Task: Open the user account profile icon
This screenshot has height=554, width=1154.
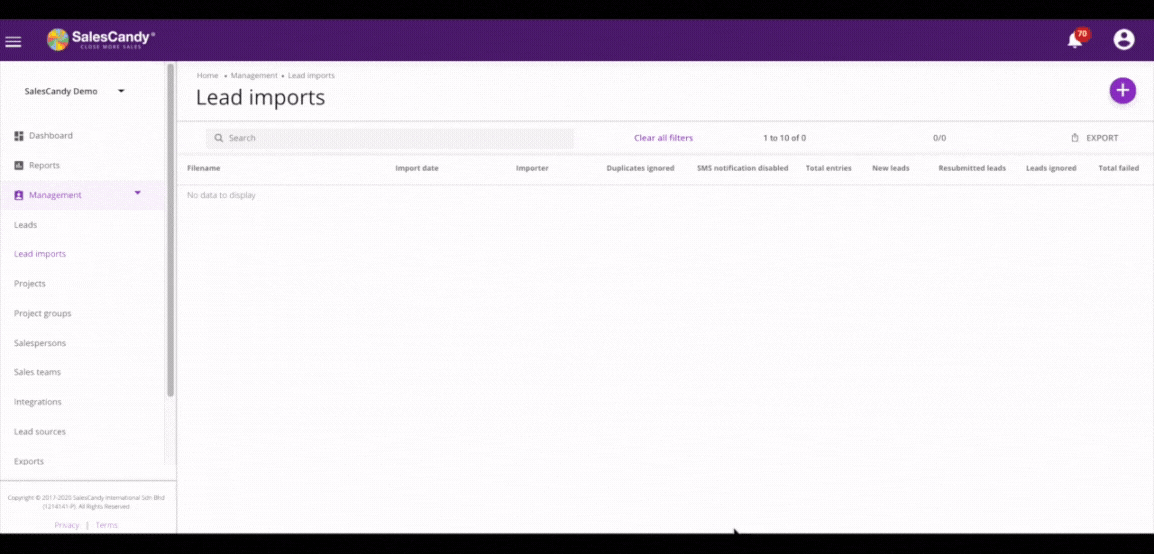Action: pyautogui.click(x=1124, y=39)
